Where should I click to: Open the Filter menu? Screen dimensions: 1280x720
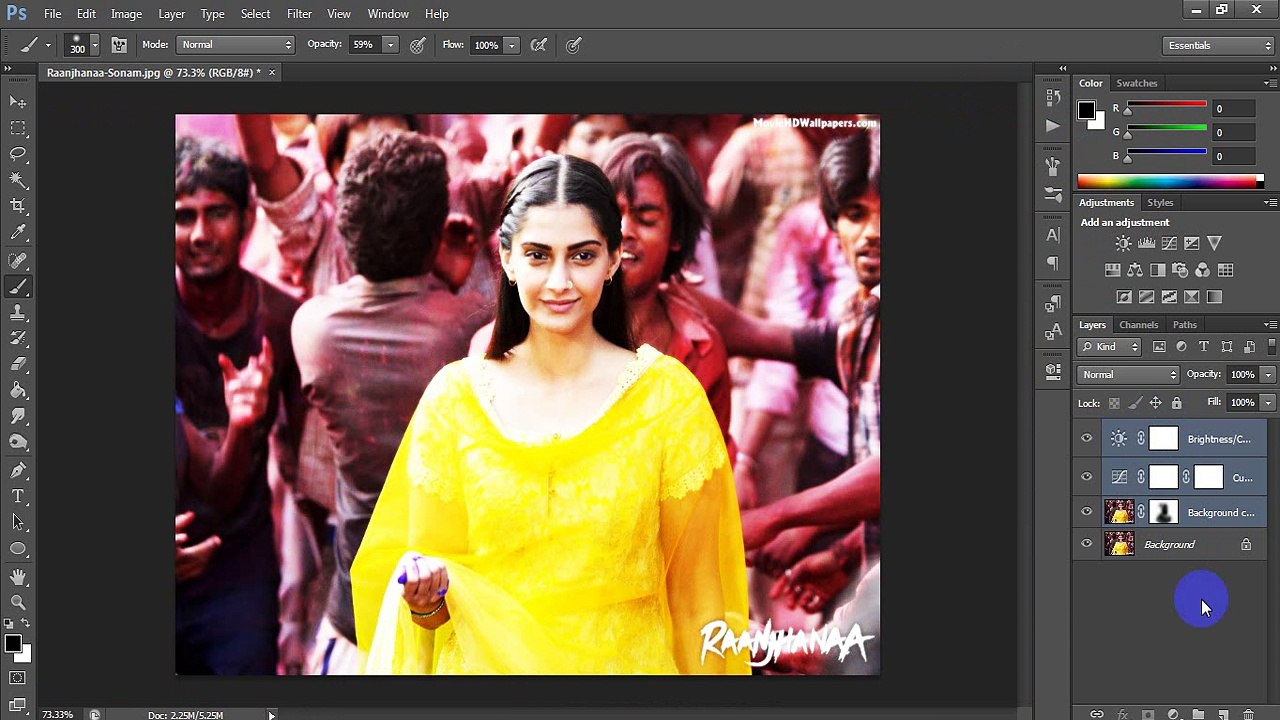(x=299, y=14)
